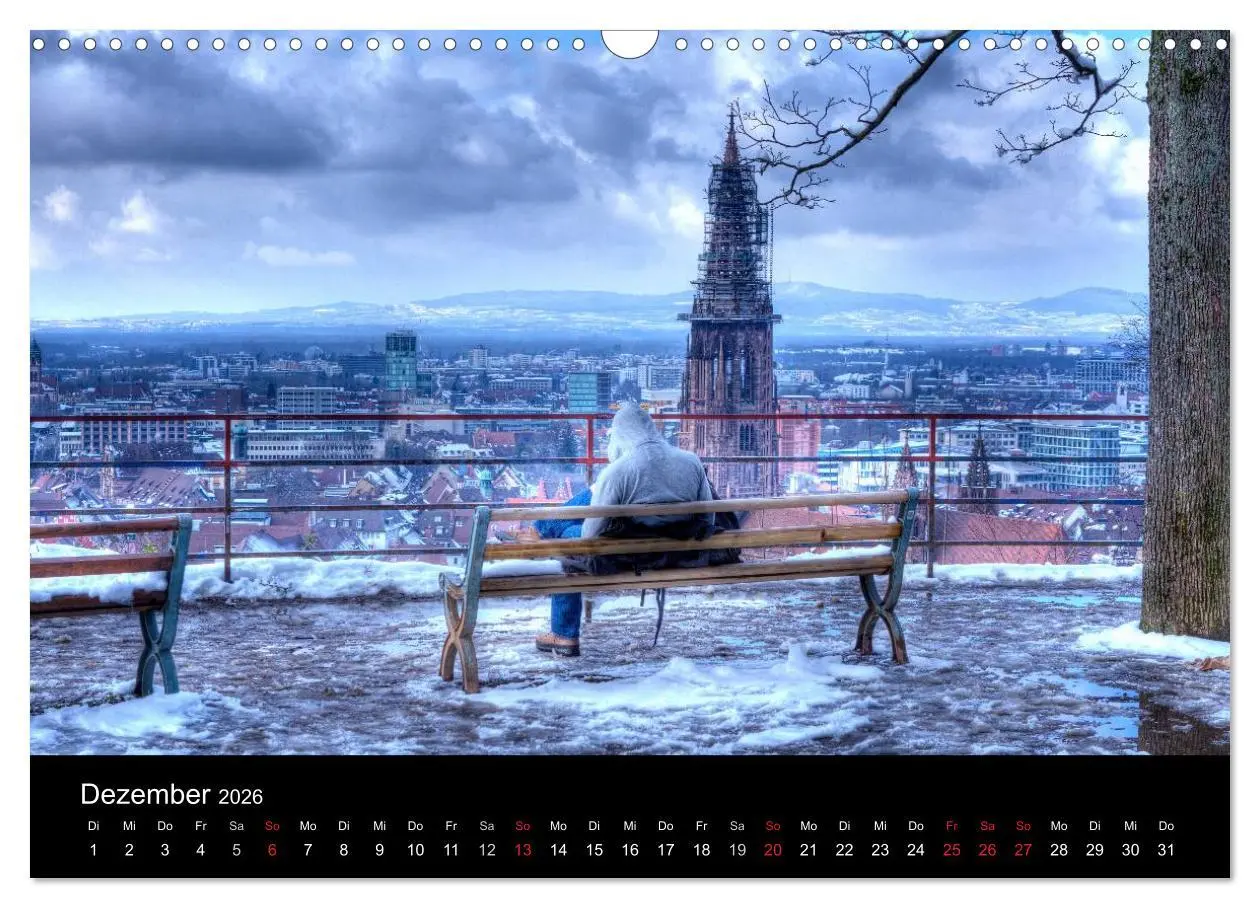Pick date 17 in the calendar row
The image size is (1260, 908).
tap(665, 850)
